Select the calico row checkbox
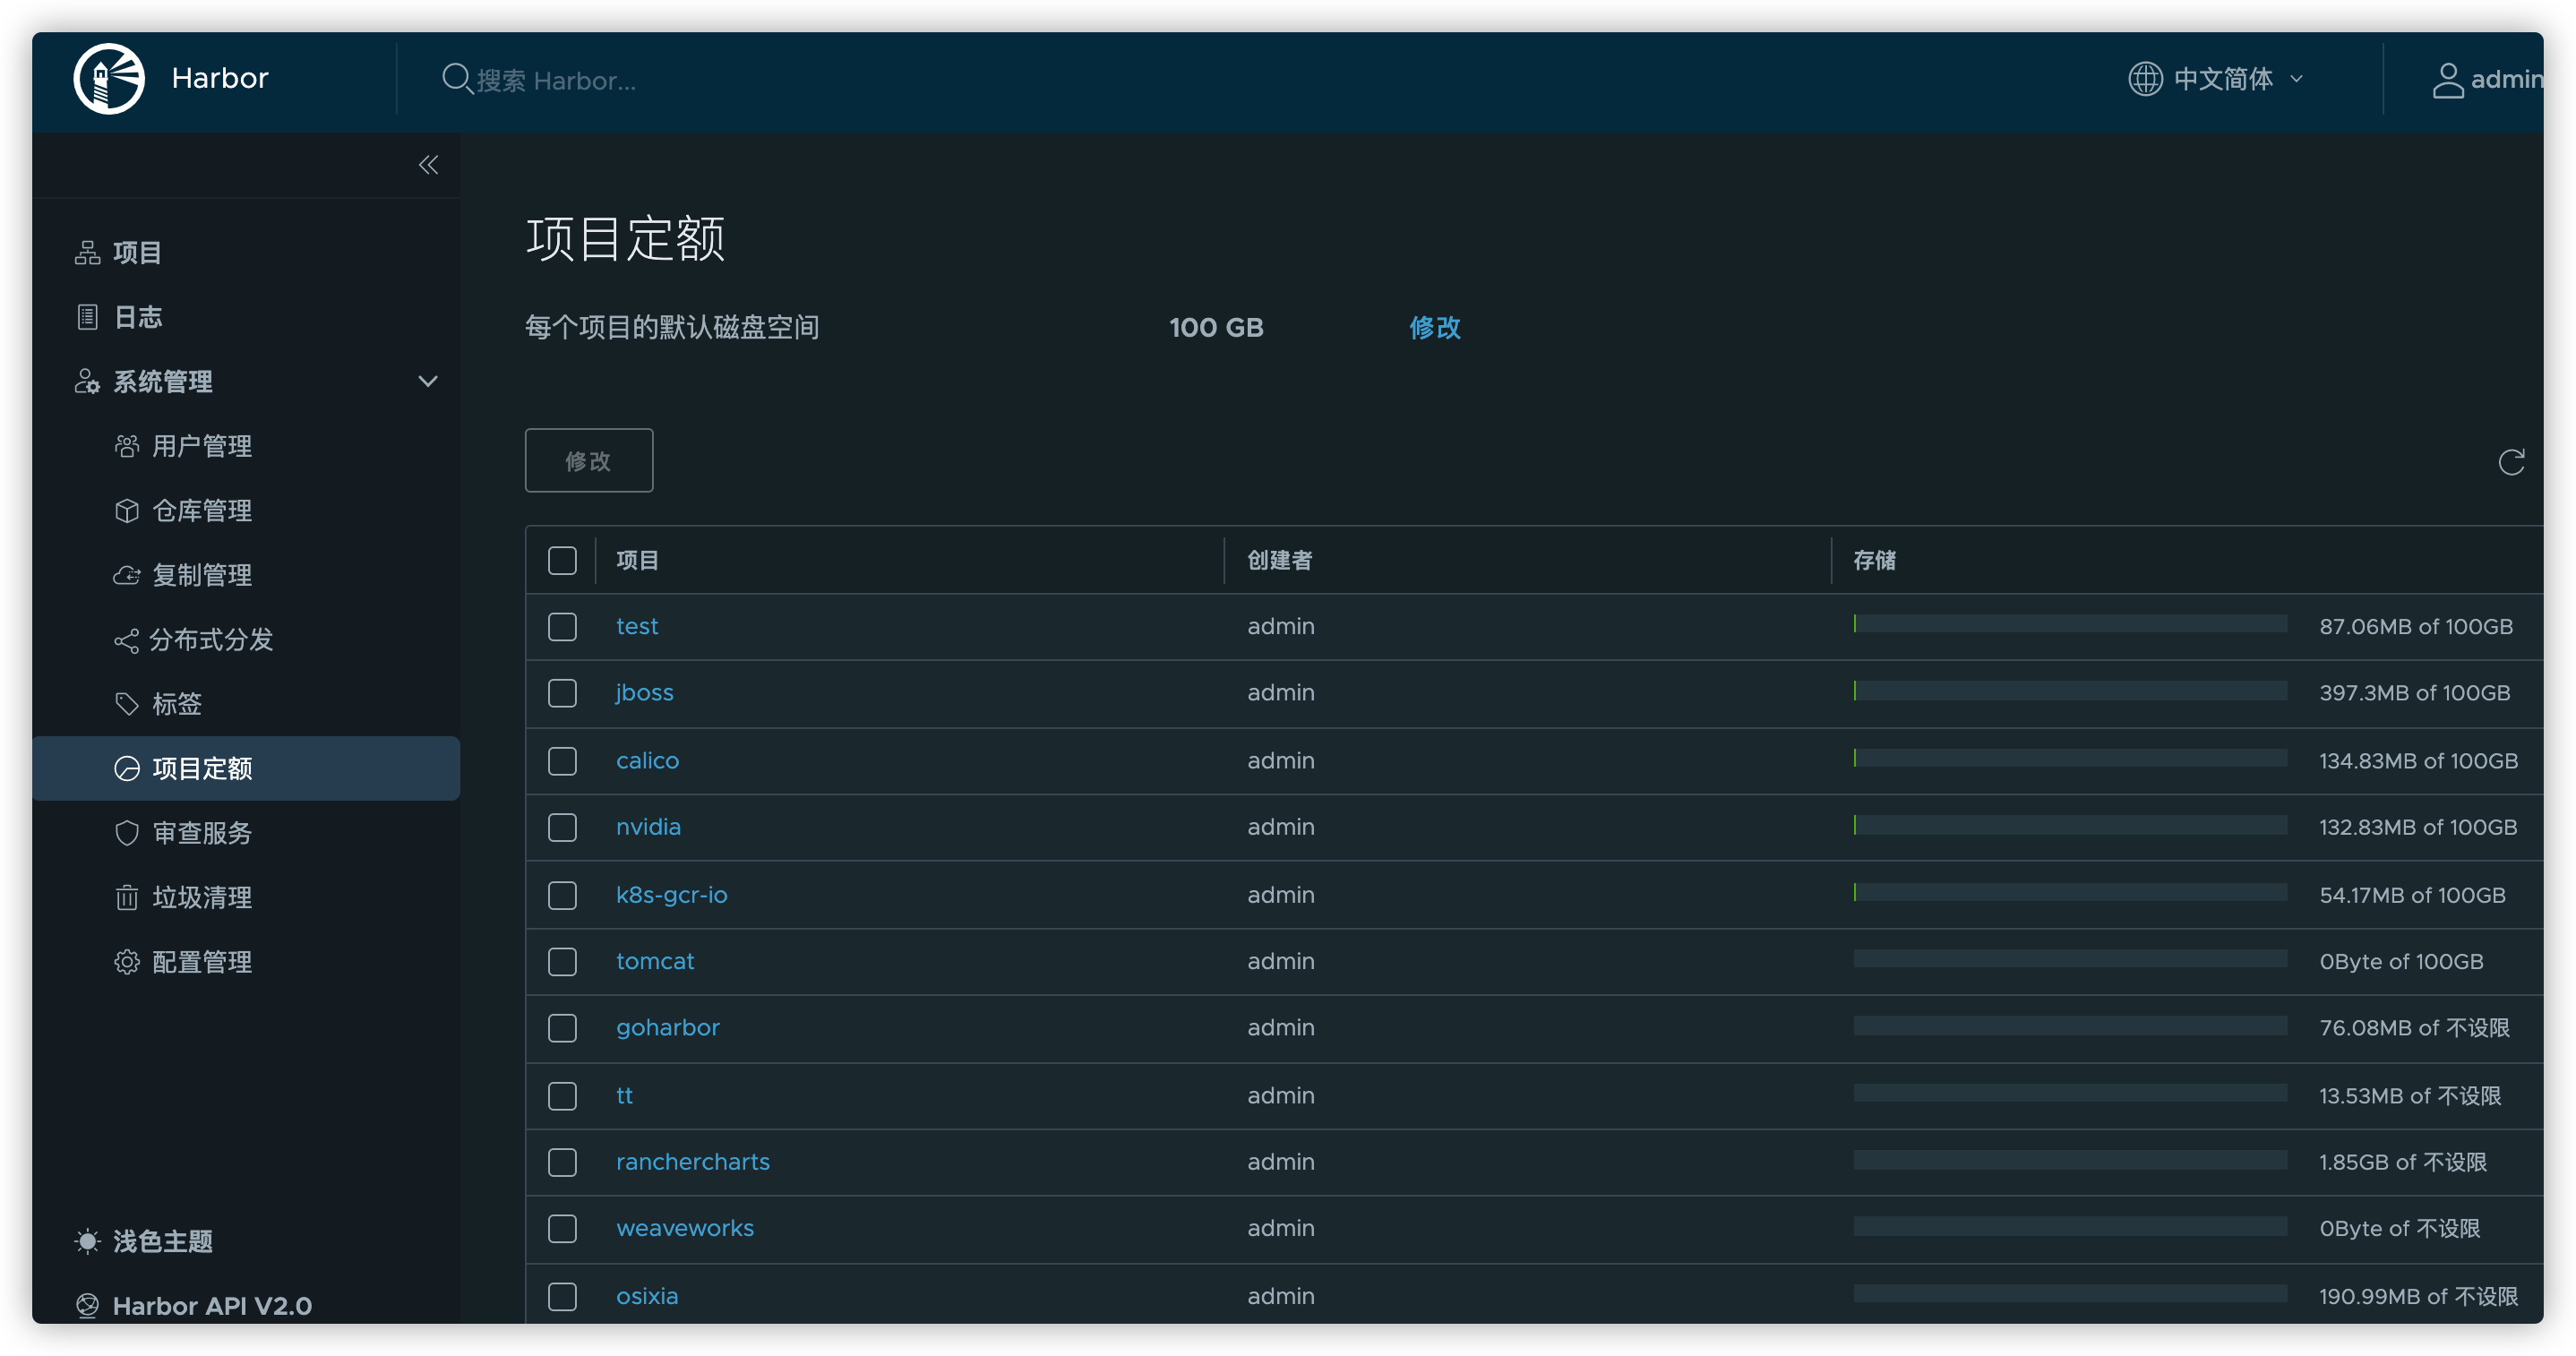The width and height of the screenshot is (2576, 1356). (562, 761)
